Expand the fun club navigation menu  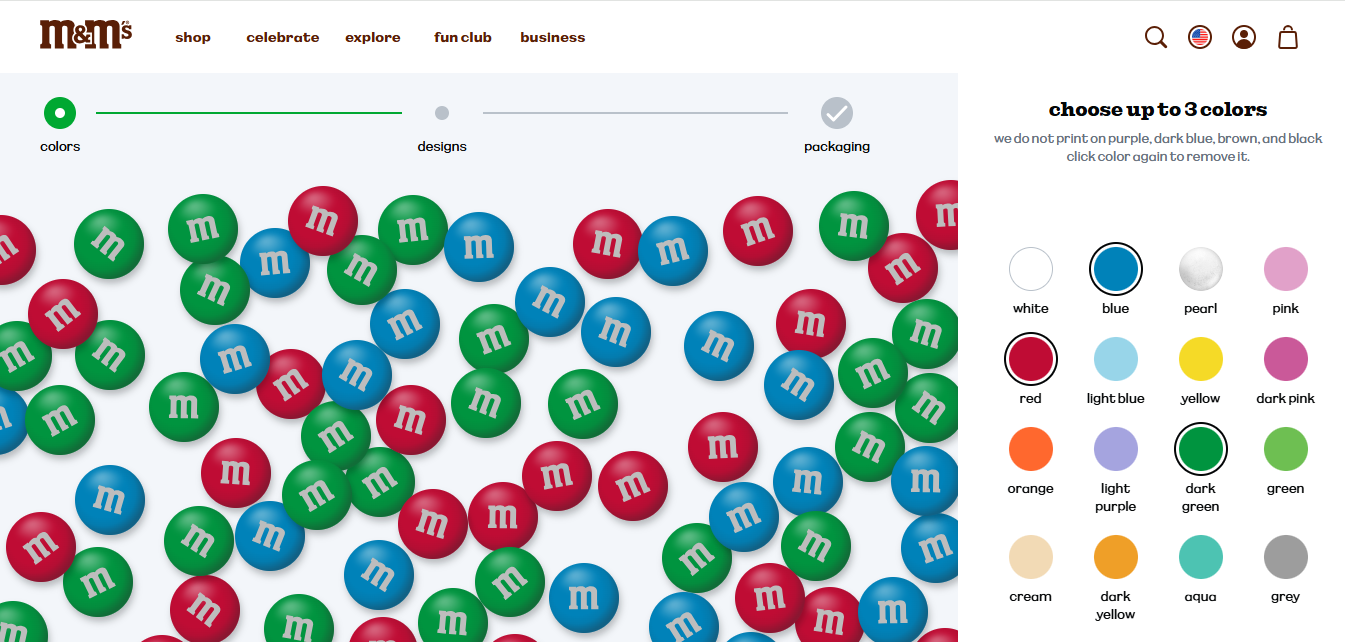coord(463,38)
